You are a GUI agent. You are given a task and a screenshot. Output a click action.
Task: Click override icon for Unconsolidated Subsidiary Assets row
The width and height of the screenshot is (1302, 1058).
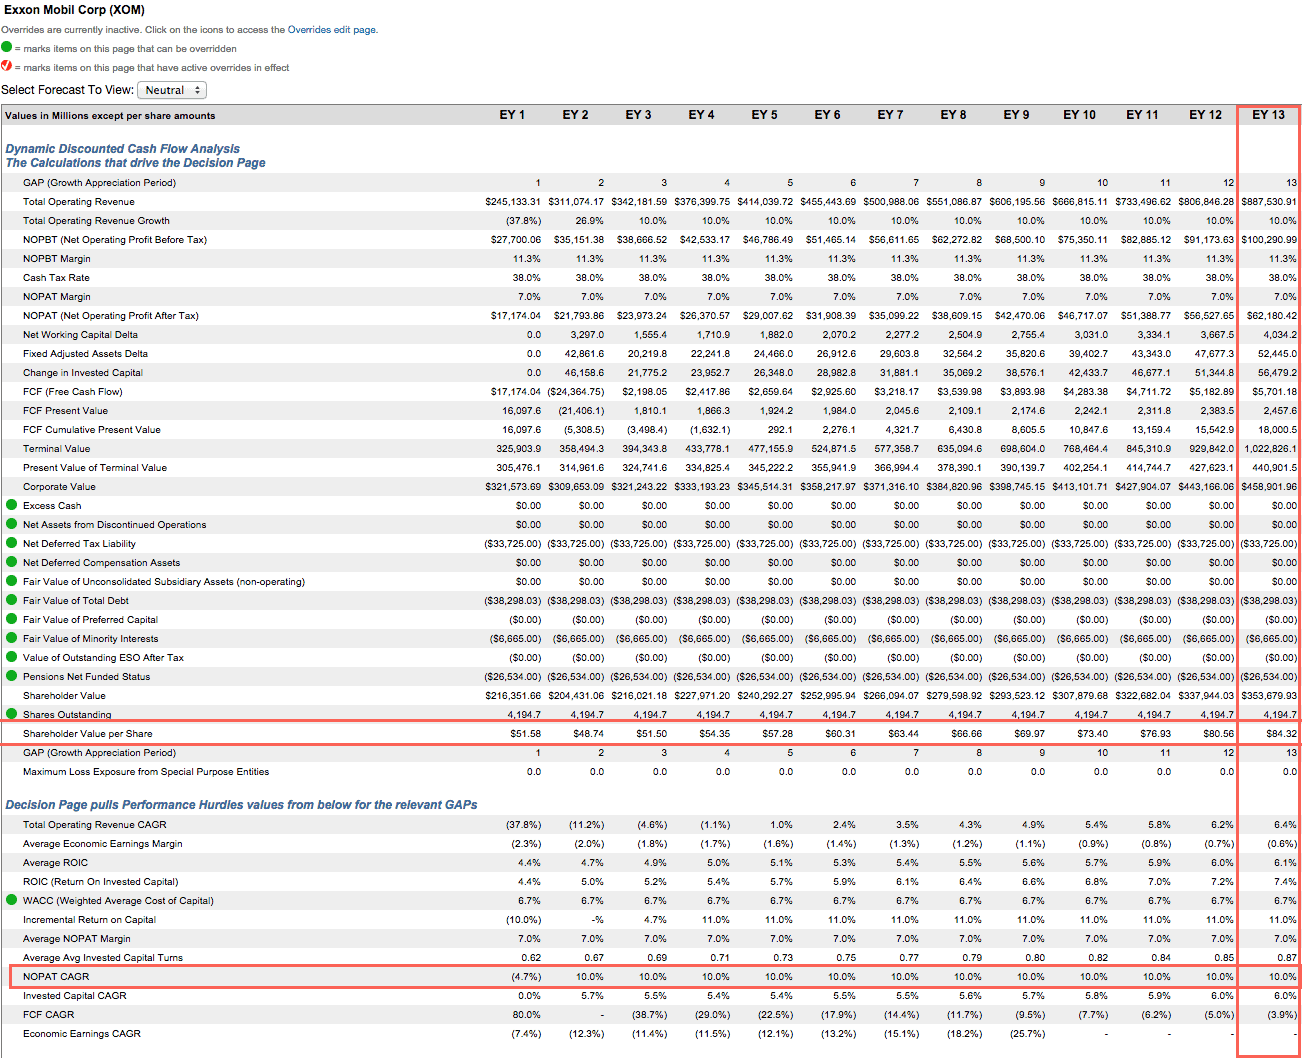pyautogui.click(x=12, y=581)
